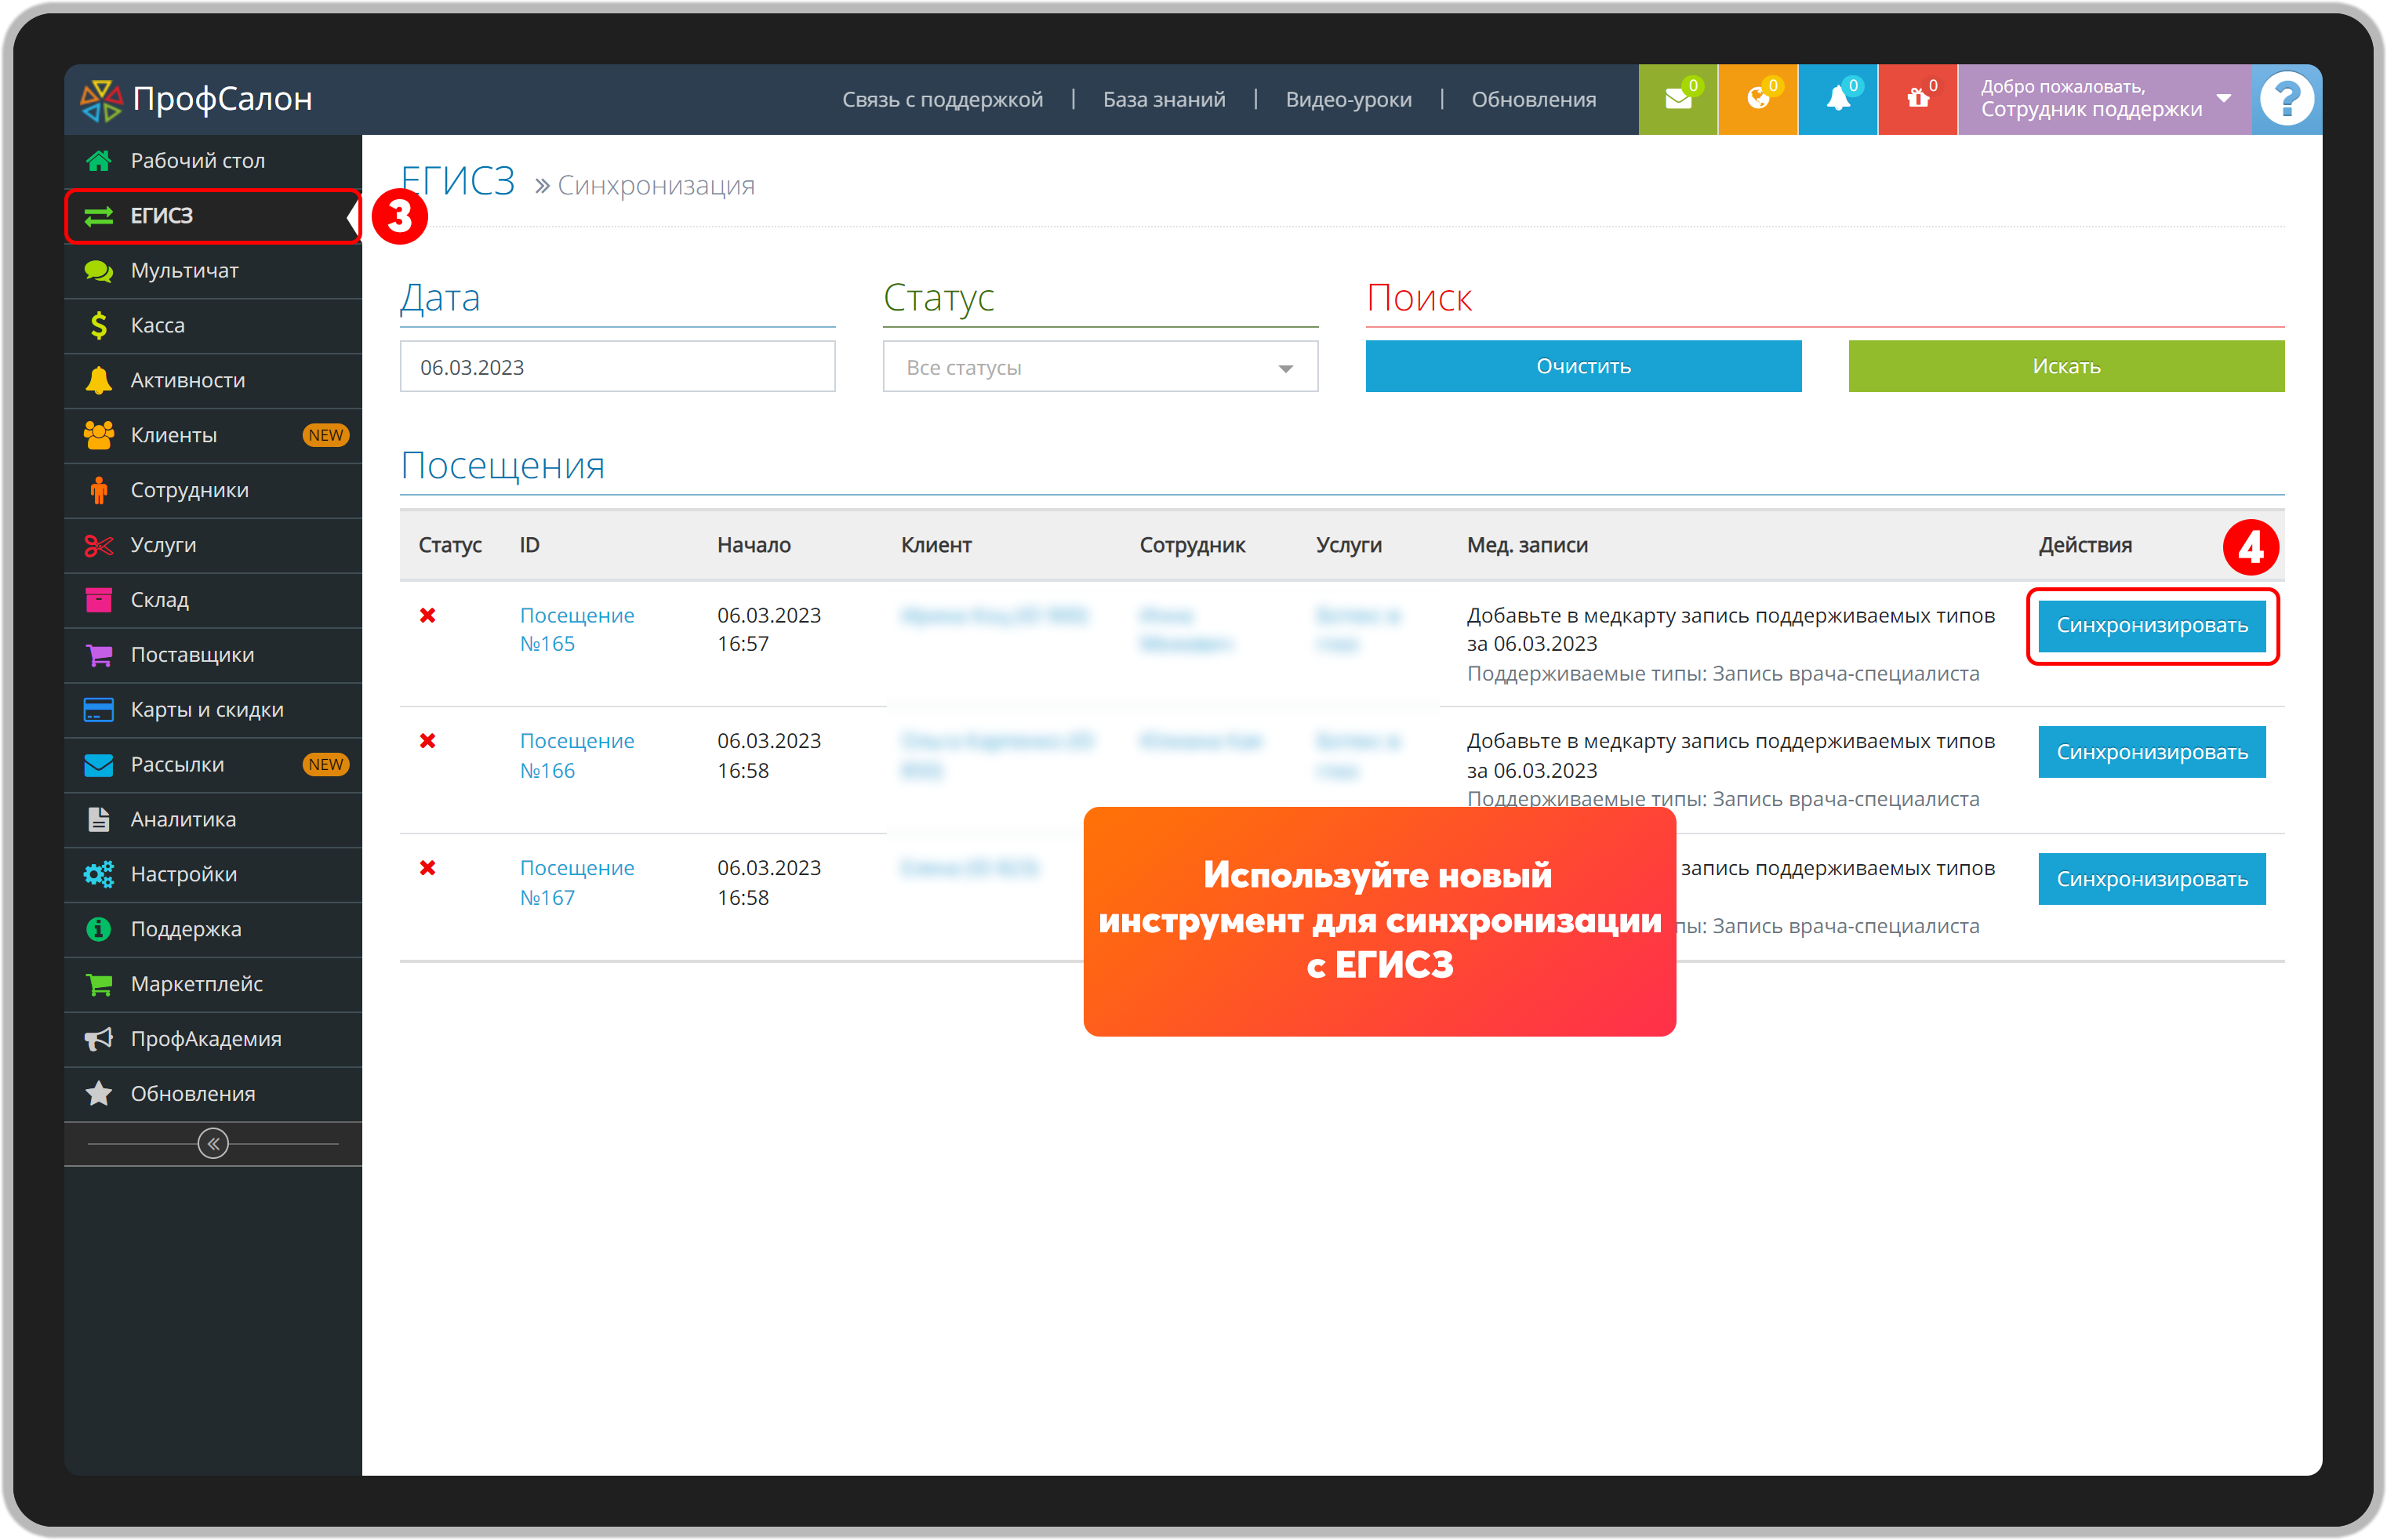Click the Начало column header

(x=753, y=545)
